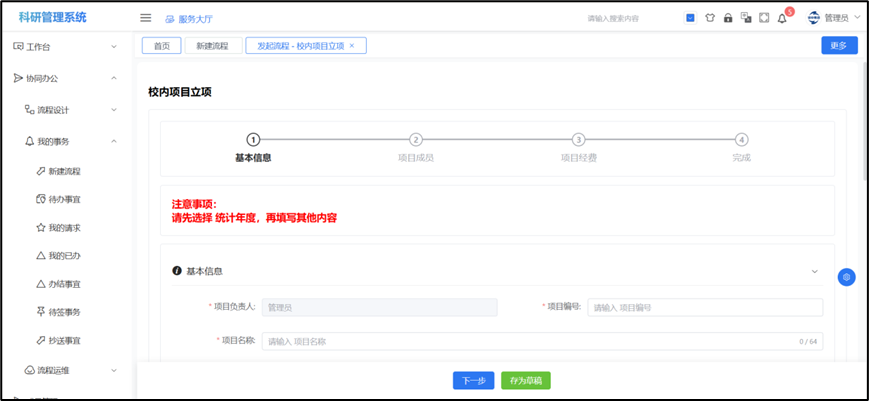Click the 下一步 button
Screen dimensions: 869x401
point(474,381)
